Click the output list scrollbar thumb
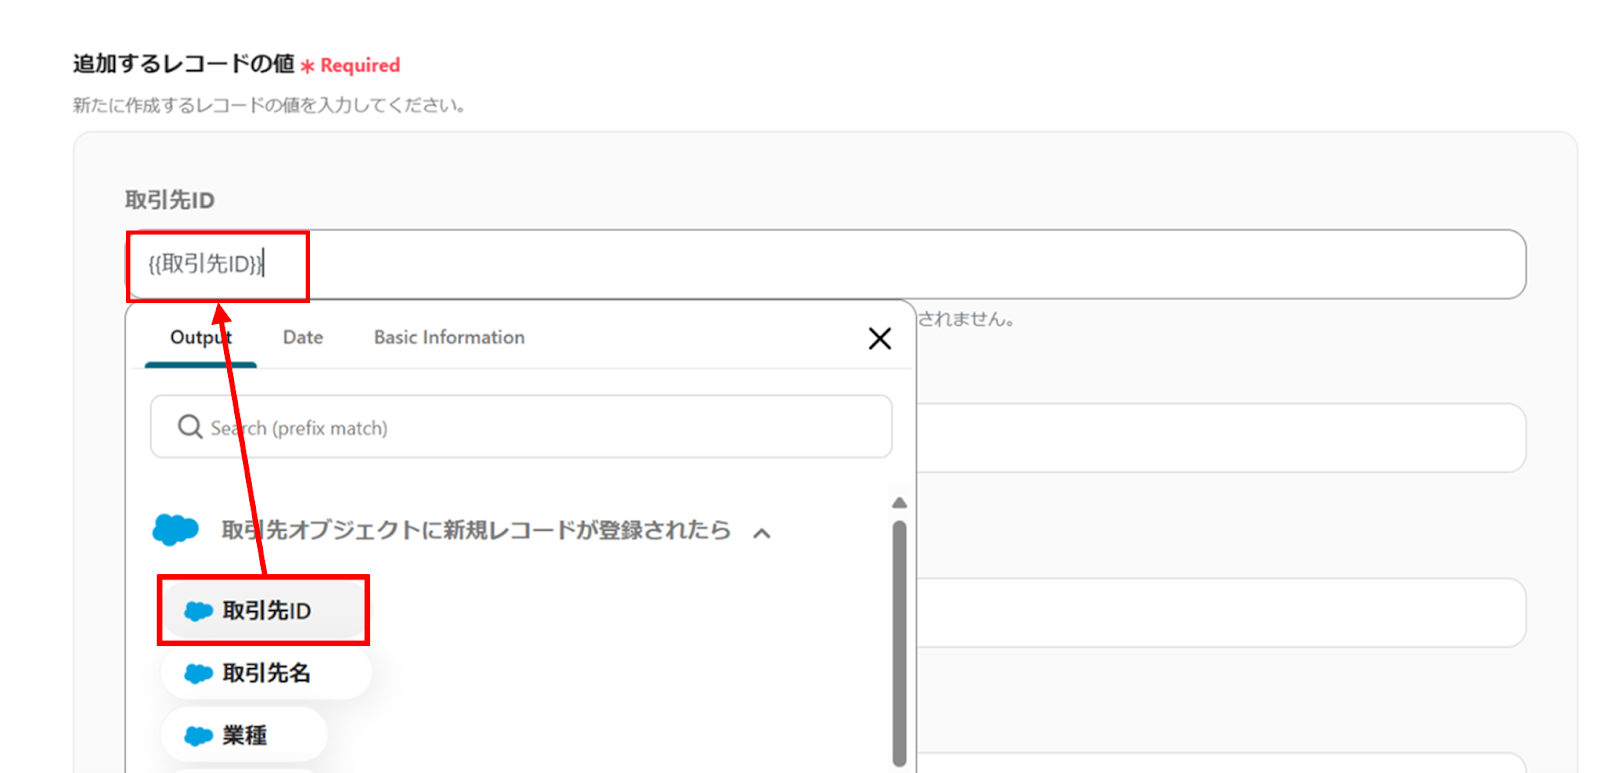The height and width of the screenshot is (773, 1600). 899,642
